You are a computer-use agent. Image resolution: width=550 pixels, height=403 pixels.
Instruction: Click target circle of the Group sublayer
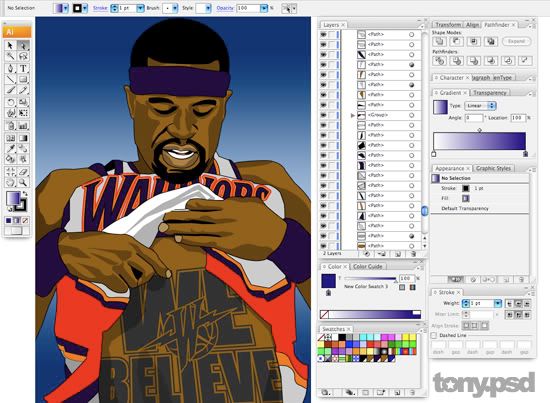411,115
